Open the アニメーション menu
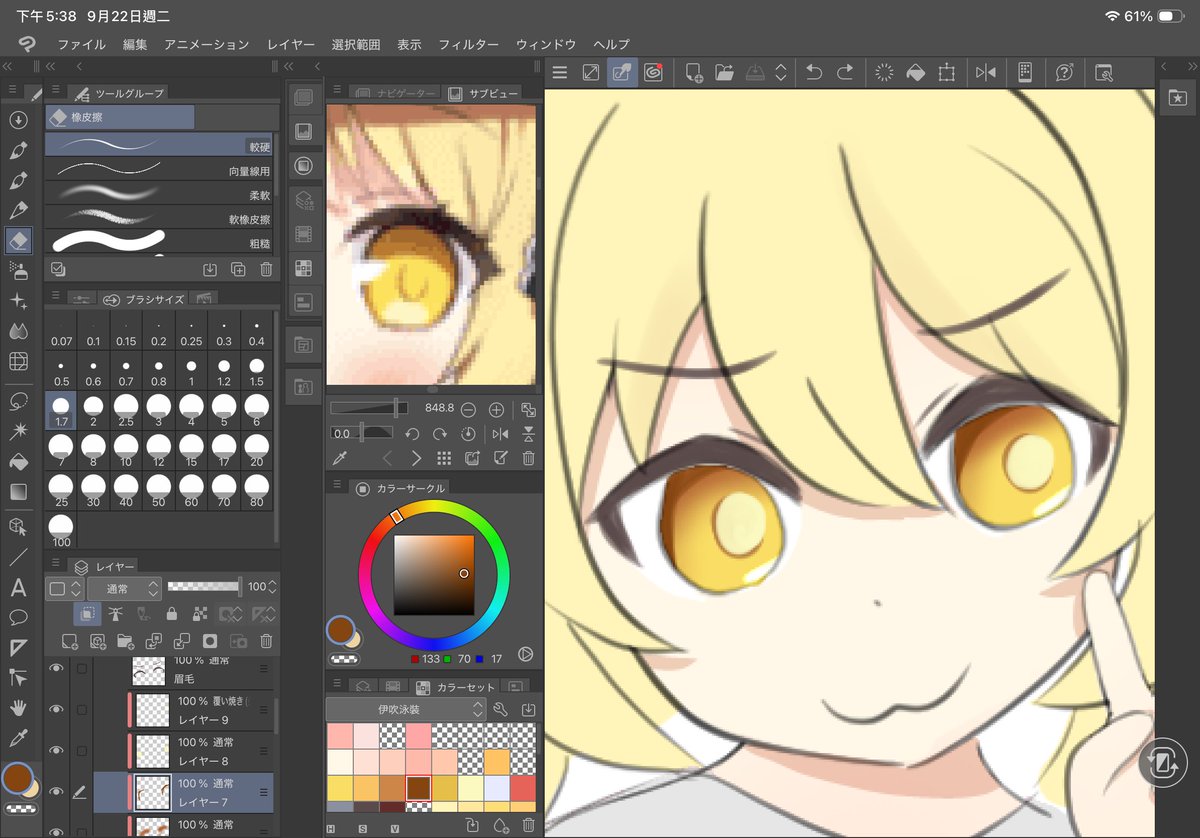This screenshot has height=838, width=1200. (x=206, y=45)
